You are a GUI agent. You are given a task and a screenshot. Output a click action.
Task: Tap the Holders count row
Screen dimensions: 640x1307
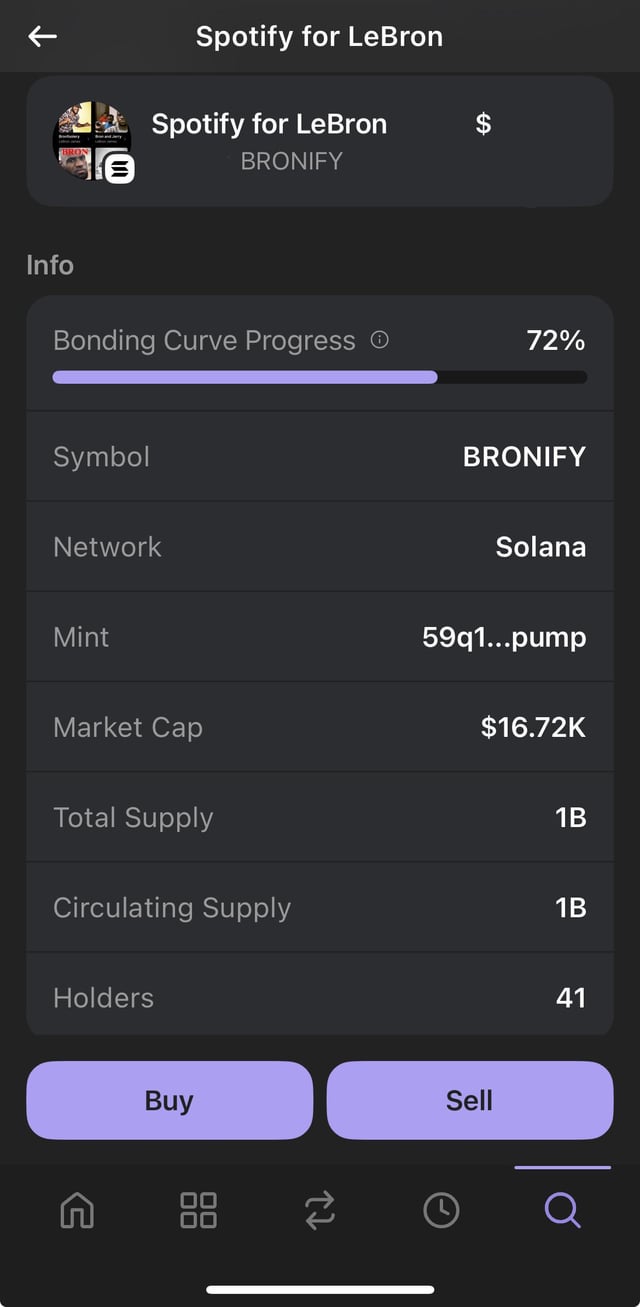point(320,997)
